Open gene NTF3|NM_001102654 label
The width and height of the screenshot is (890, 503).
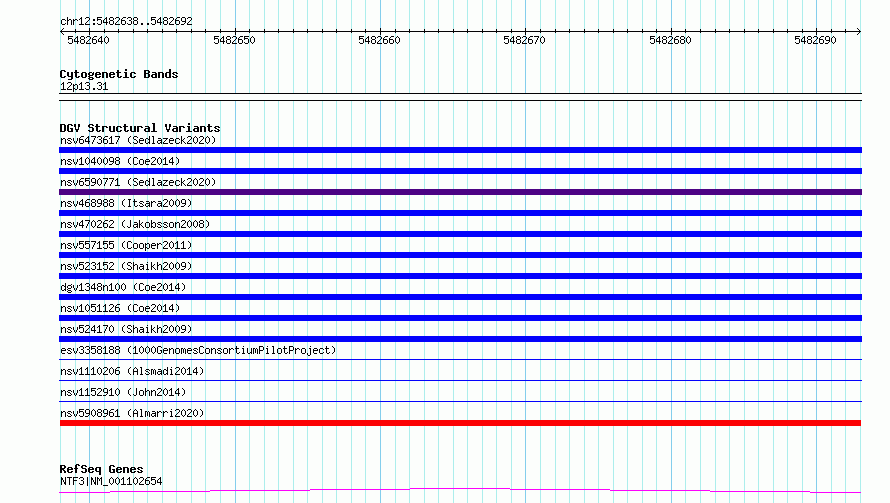(111, 481)
